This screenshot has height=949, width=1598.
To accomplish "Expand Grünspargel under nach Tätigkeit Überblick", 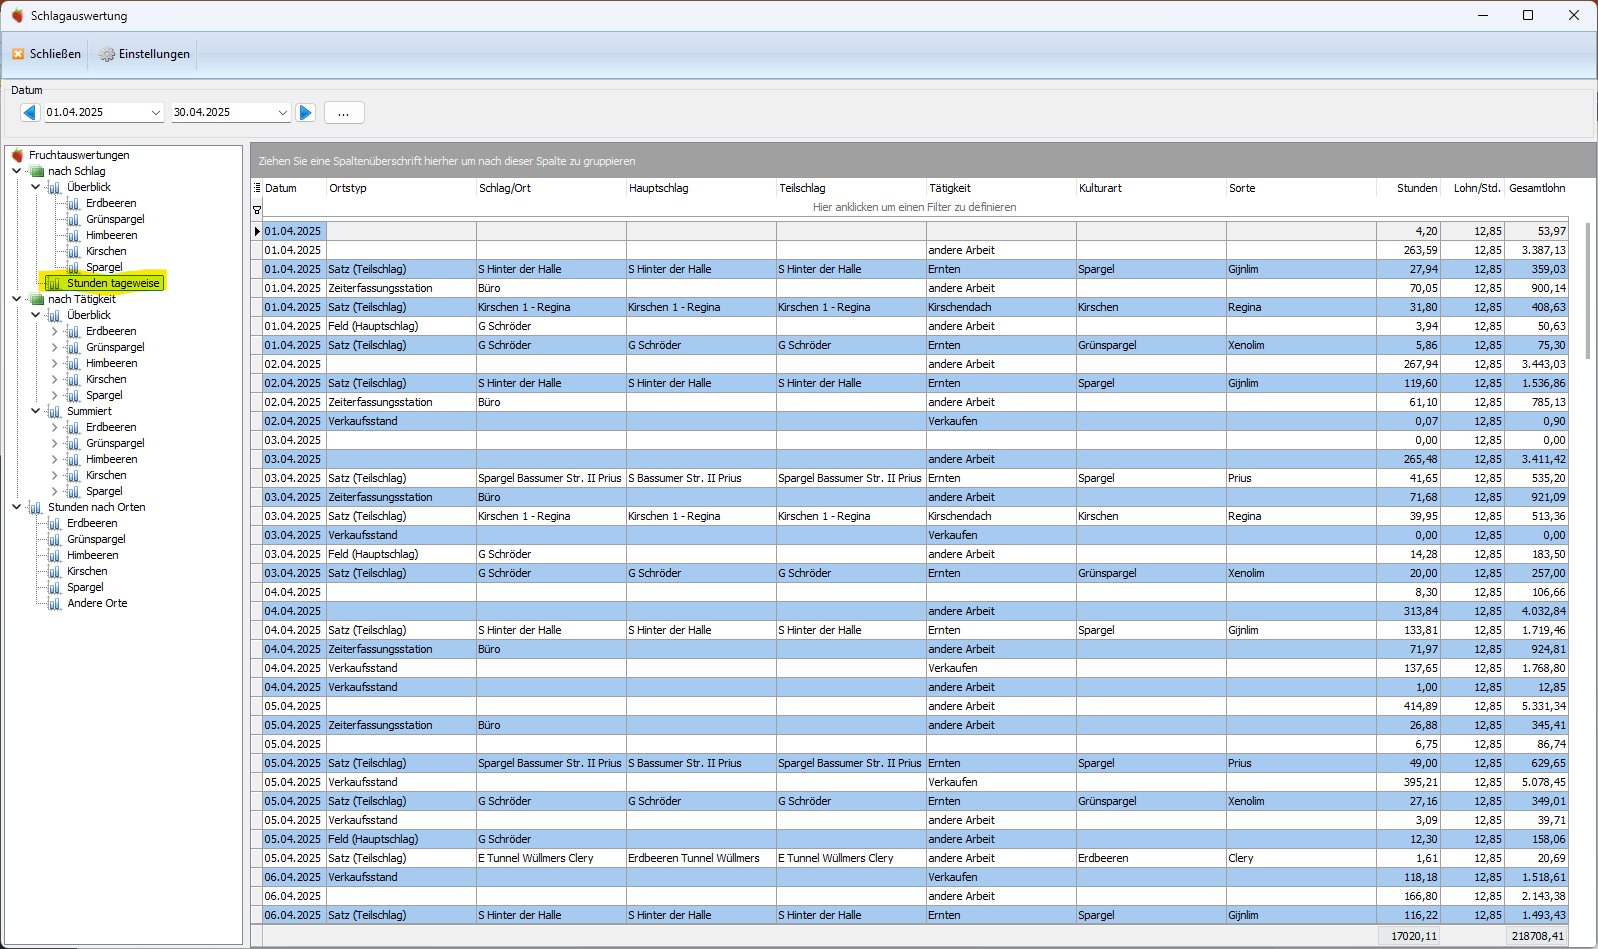I will coord(54,347).
